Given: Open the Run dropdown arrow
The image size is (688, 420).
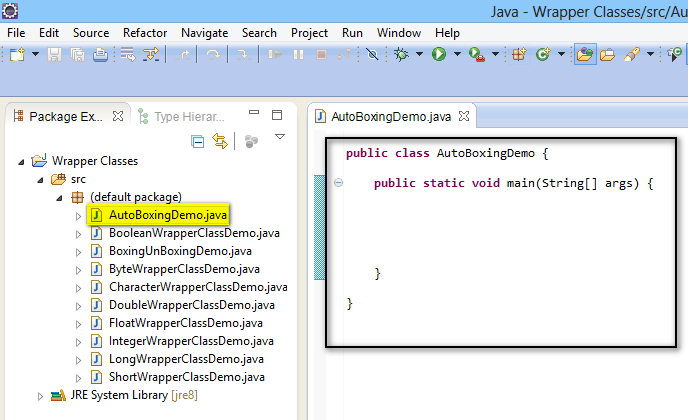Looking at the screenshot, I should point(457,54).
